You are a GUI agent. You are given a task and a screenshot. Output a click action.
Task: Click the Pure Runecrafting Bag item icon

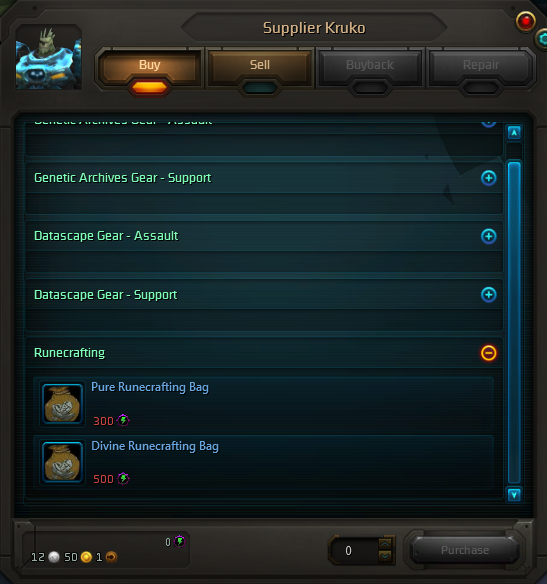point(62,404)
